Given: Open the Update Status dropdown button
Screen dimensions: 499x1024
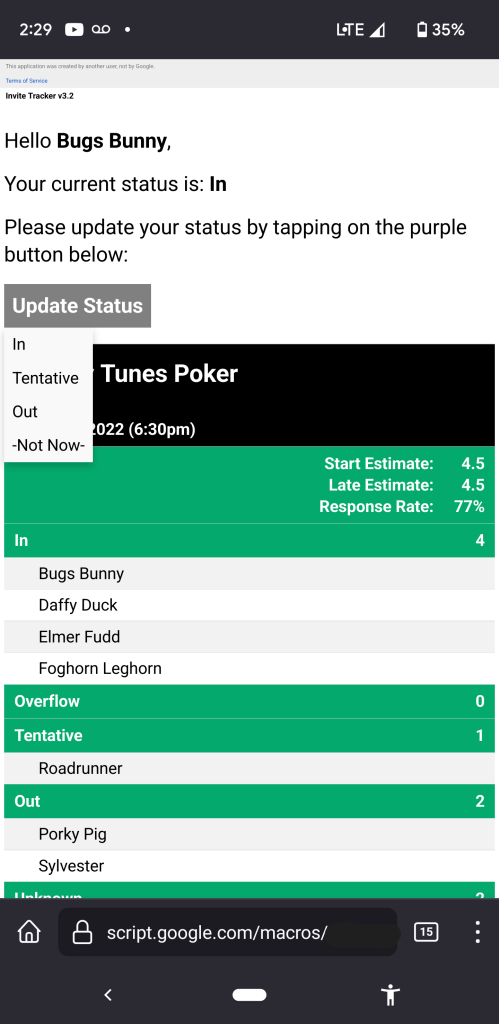Looking at the screenshot, I should (x=78, y=306).
